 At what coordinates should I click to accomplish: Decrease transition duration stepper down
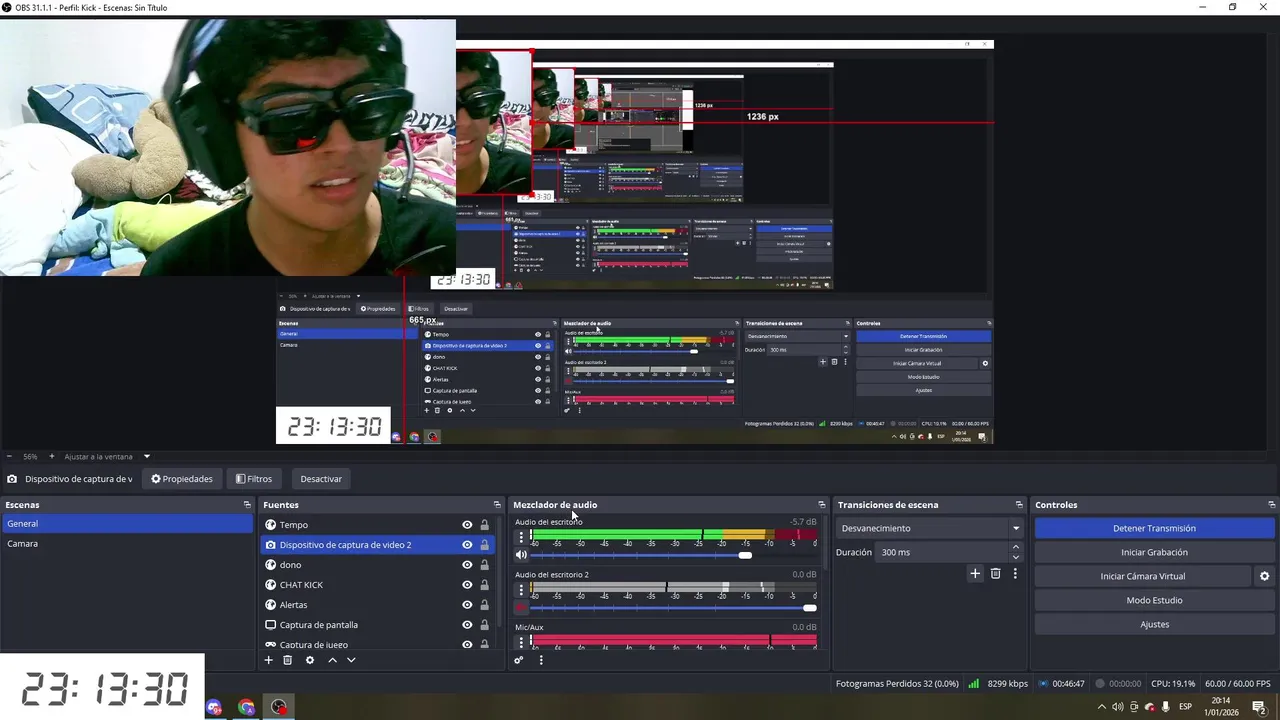click(x=1016, y=557)
